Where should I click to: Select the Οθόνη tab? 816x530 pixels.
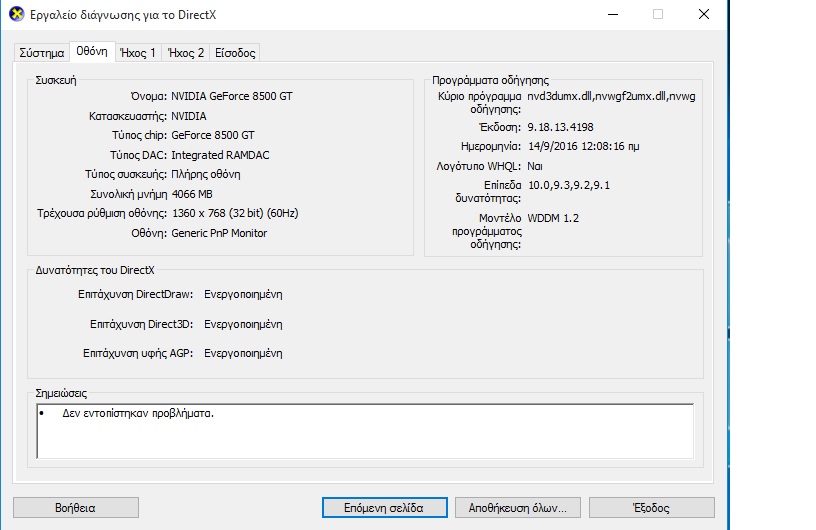coord(91,52)
